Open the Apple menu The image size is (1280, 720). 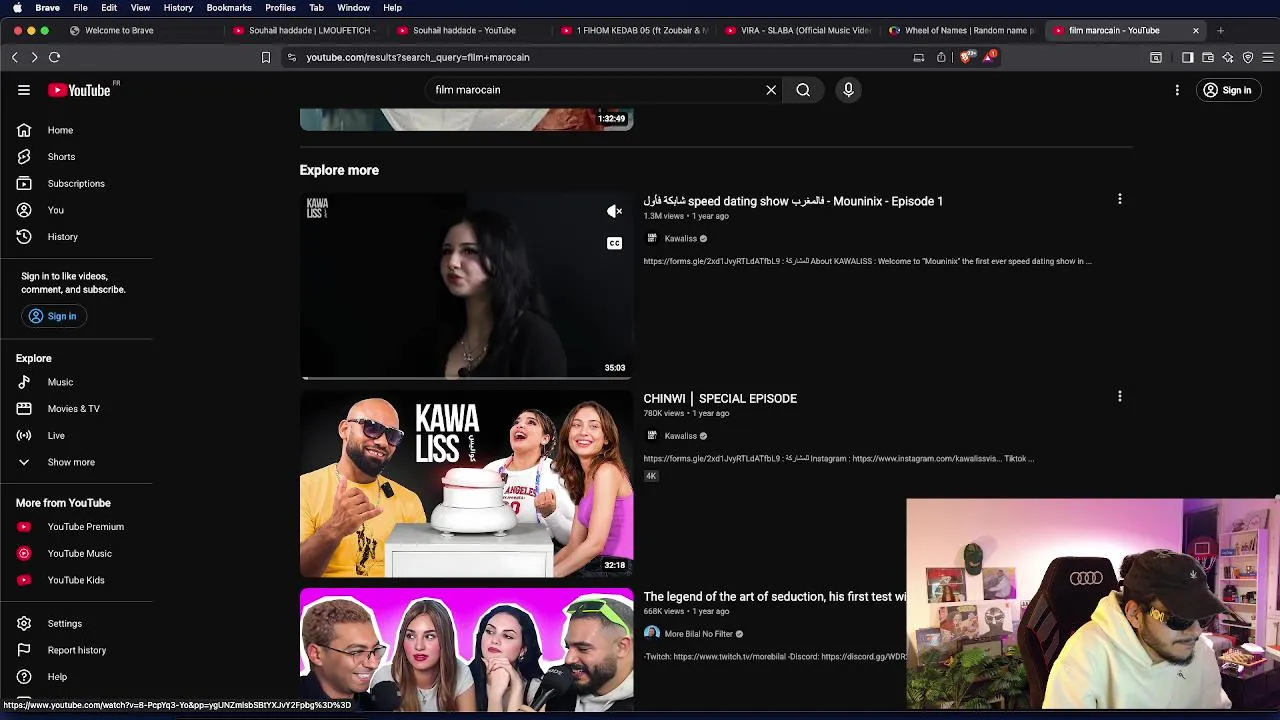17,8
